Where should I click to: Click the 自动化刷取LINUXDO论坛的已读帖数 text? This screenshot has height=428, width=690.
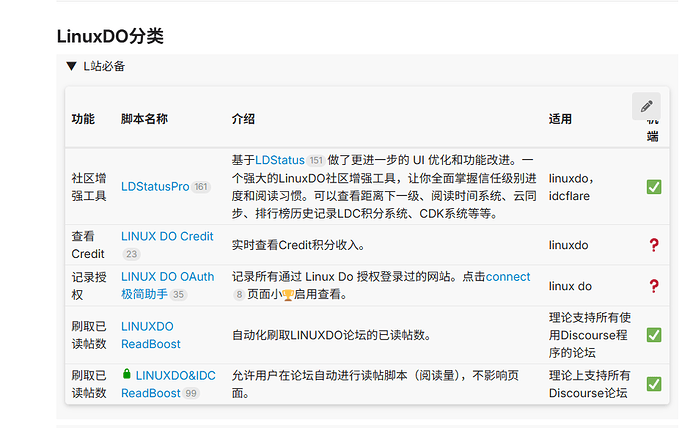tap(331, 335)
